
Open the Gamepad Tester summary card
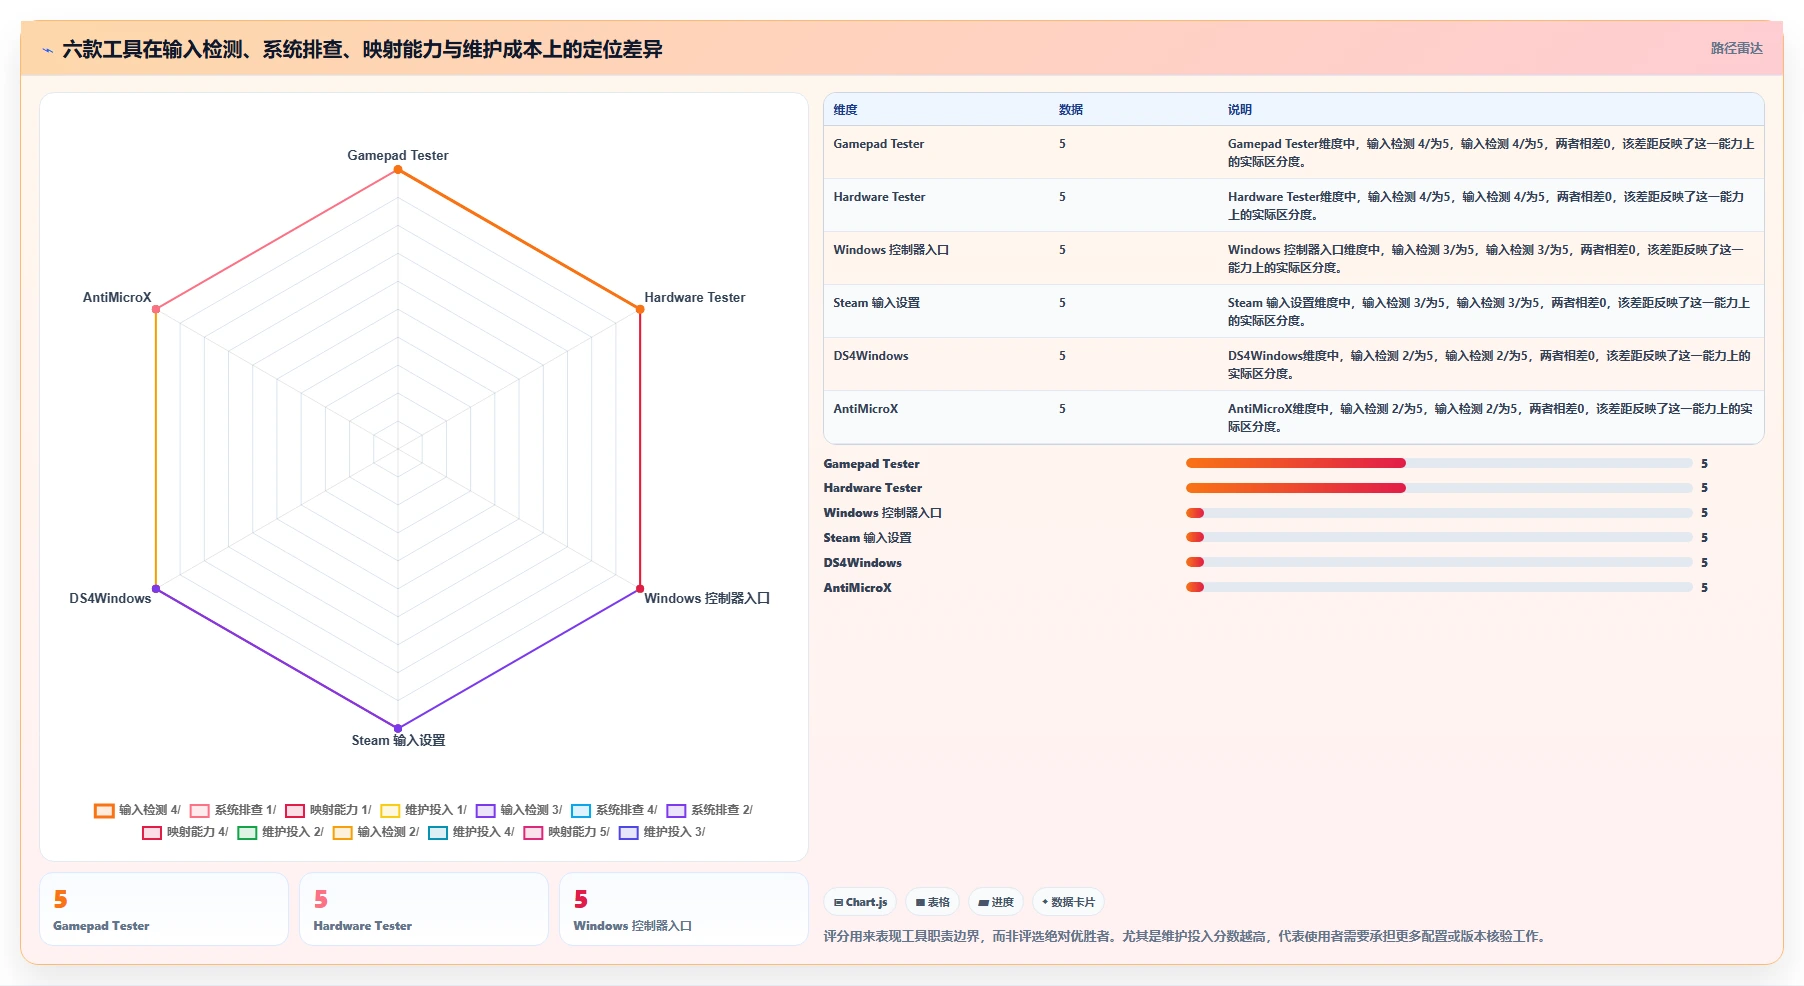click(164, 909)
